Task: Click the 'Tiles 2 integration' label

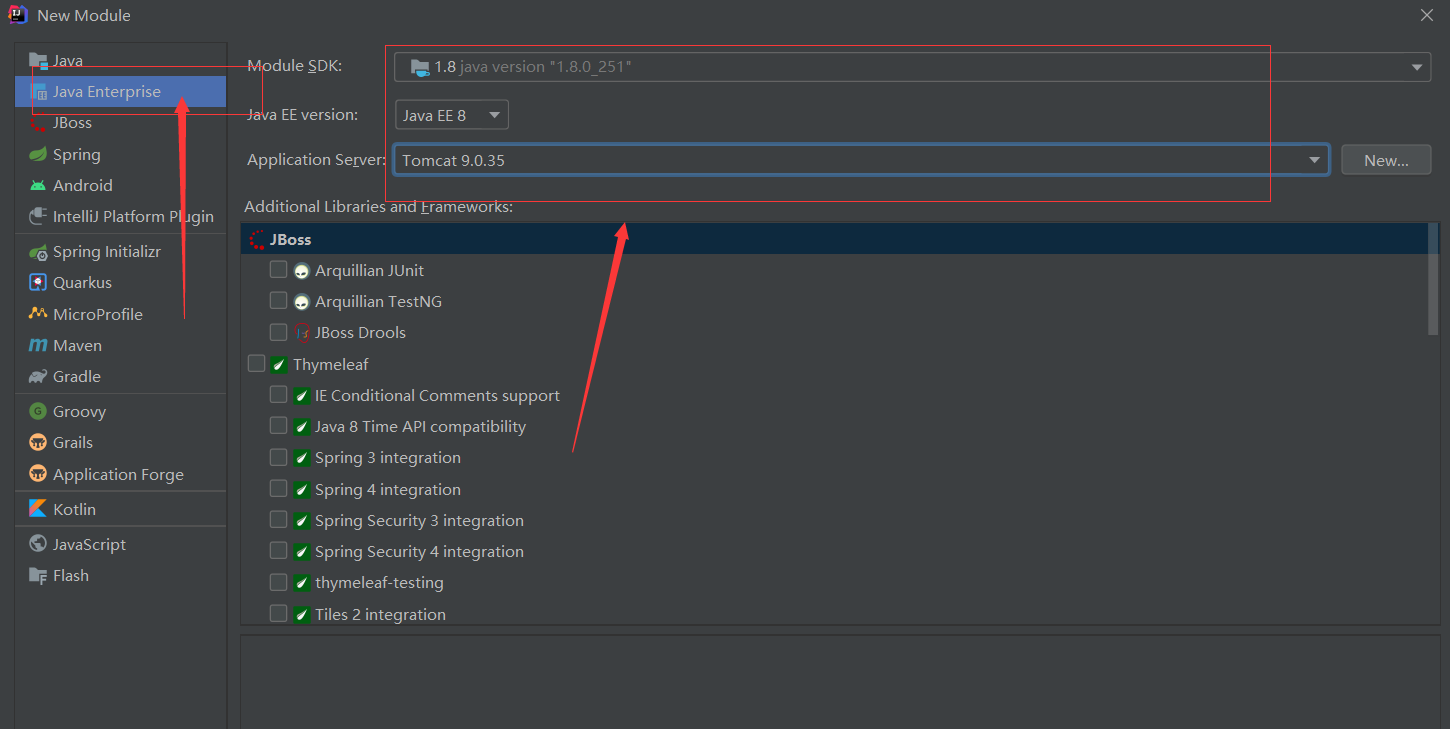Action: (x=380, y=615)
